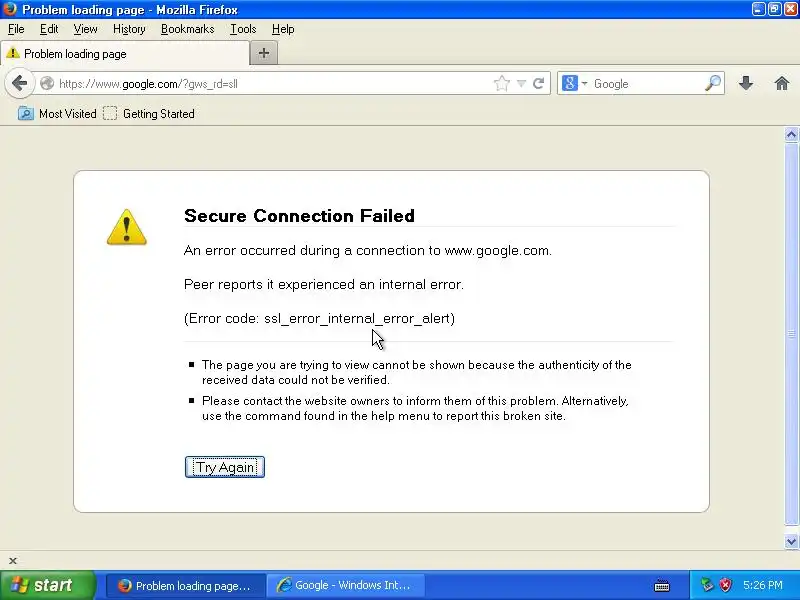Viewport: 800px width, 600px height.
Task: Bookmark this page with the star icon
Action: [x=502, y=83]
